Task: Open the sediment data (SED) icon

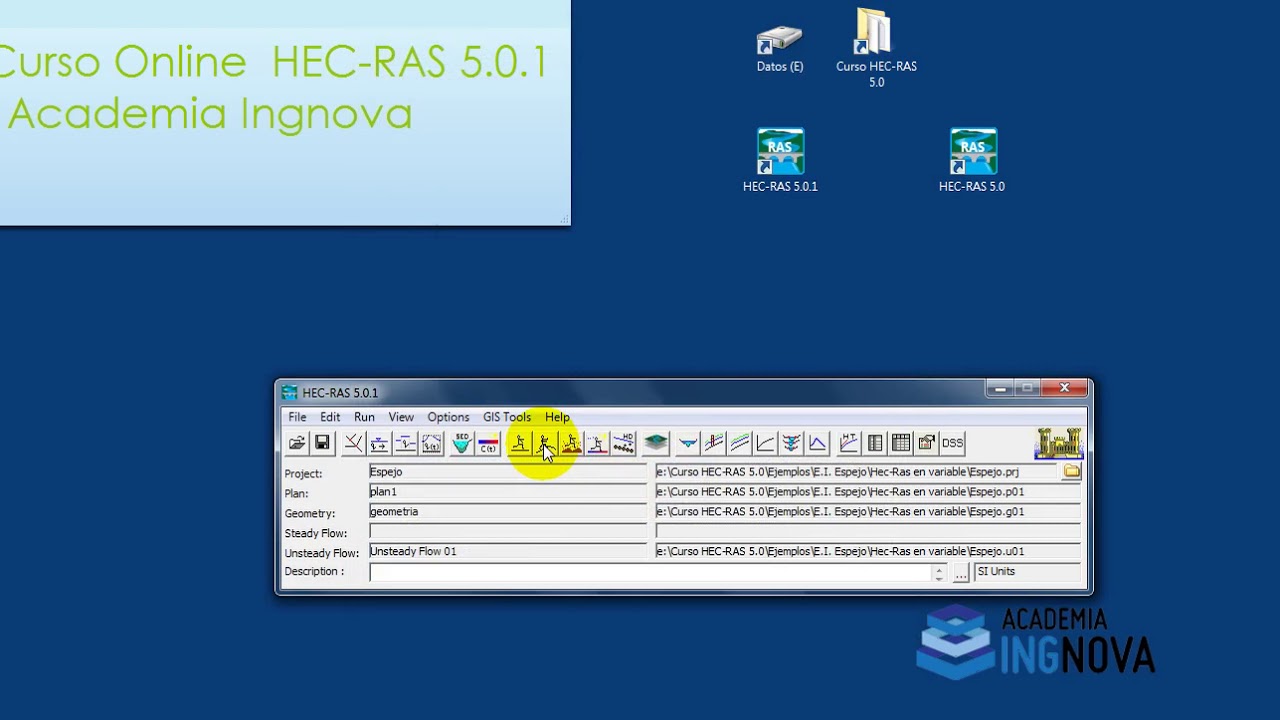Action: coord(461,443)
